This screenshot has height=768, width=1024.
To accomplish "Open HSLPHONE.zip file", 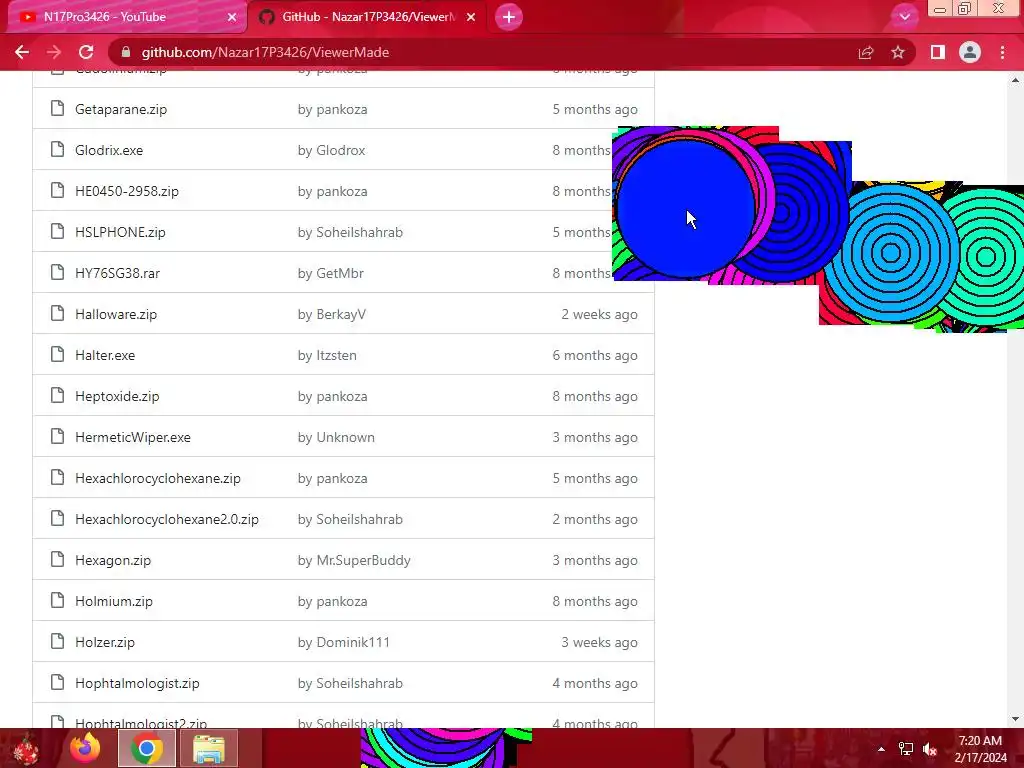I will pyautogui.click(x=120, y=232).
